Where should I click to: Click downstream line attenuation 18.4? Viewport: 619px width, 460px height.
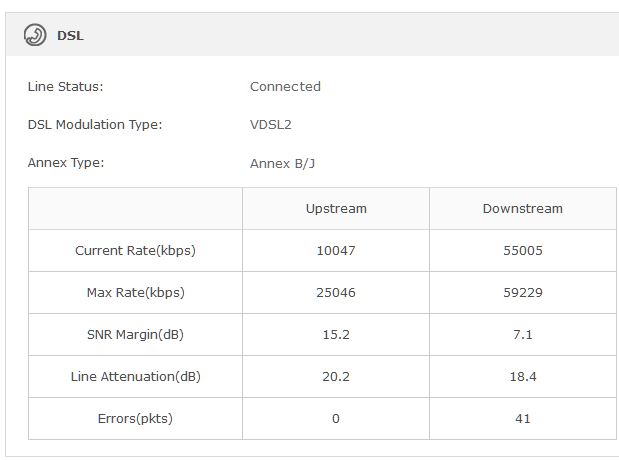[523, 377]
